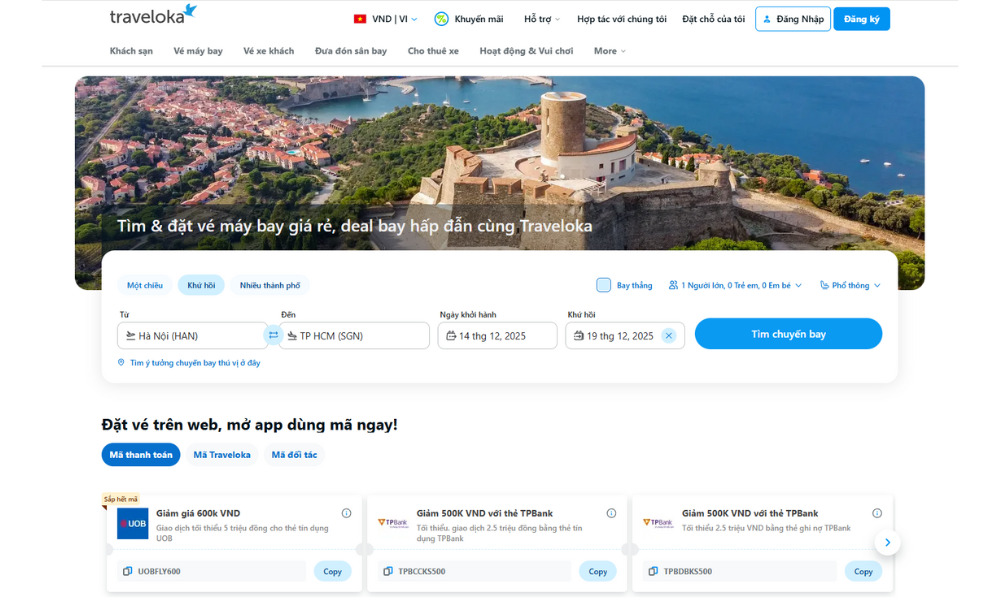Click the Traveloka logo

pyautogui.click(x=147, y=16)
